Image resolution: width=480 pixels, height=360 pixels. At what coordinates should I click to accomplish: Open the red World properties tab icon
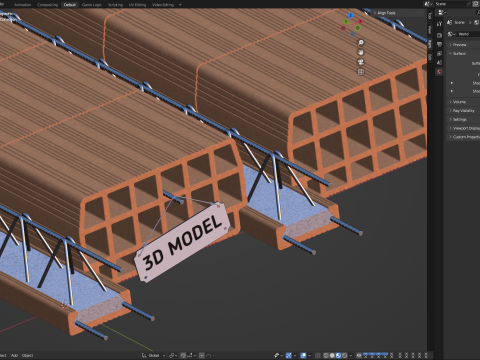[439, 72]
